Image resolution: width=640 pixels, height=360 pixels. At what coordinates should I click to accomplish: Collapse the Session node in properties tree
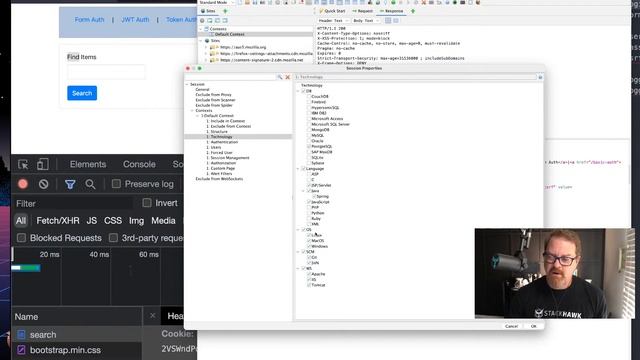(187, 84)
